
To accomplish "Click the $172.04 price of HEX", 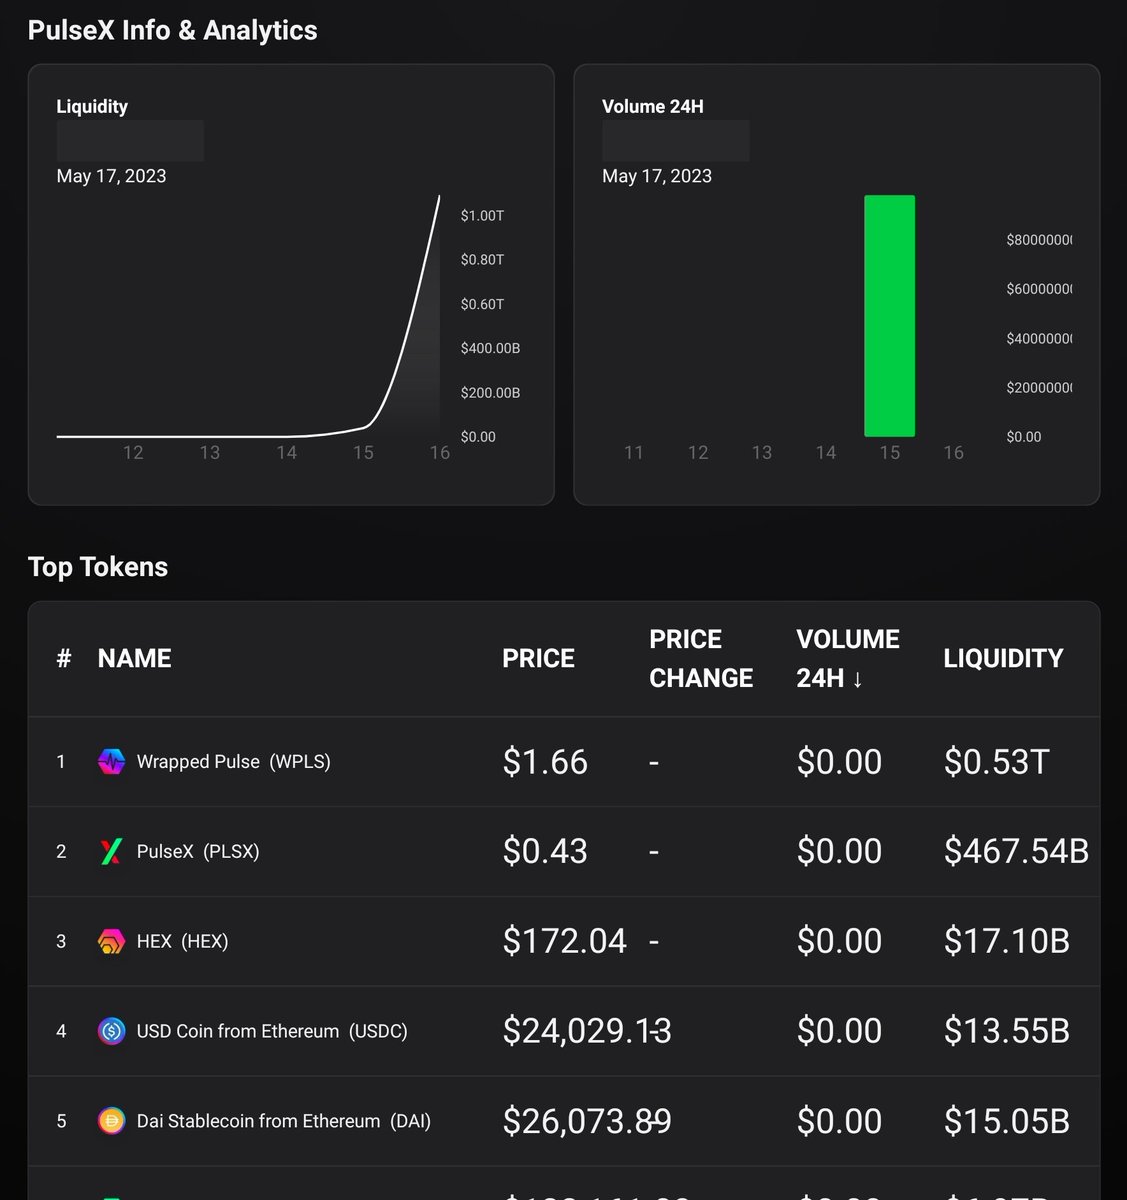I will click(x=565, y=942).
